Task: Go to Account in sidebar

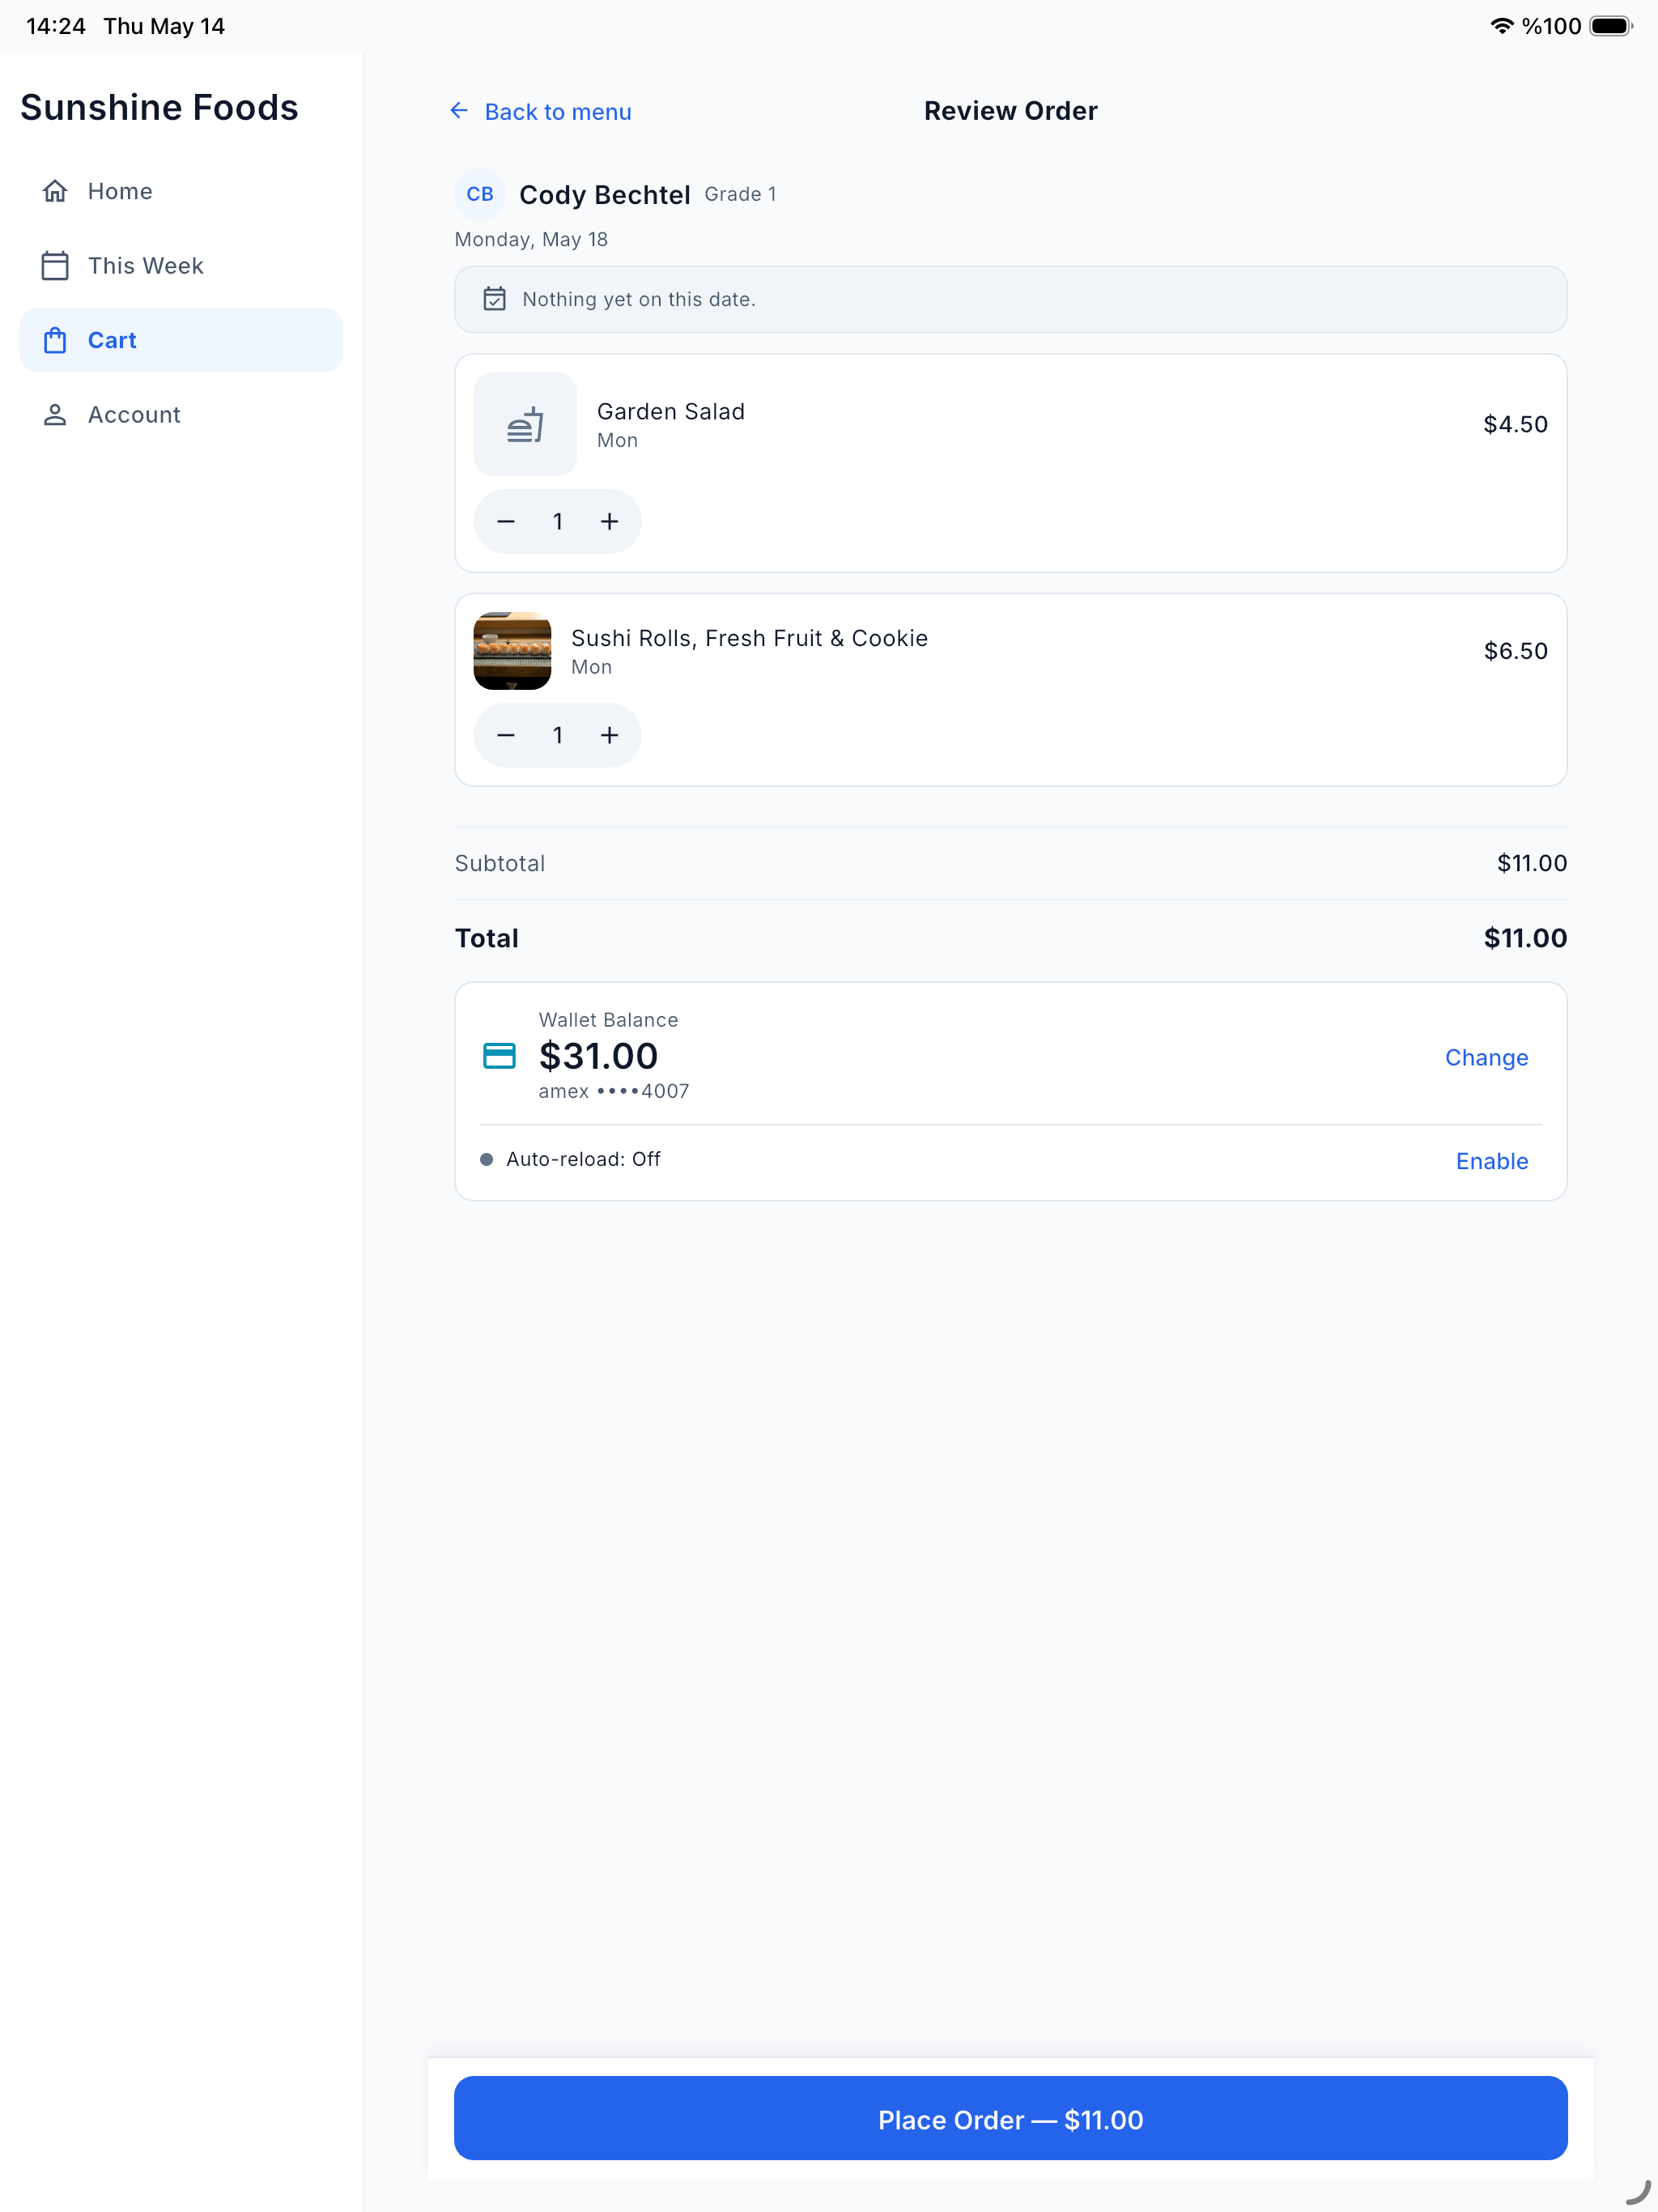Action: pos(181,415)
